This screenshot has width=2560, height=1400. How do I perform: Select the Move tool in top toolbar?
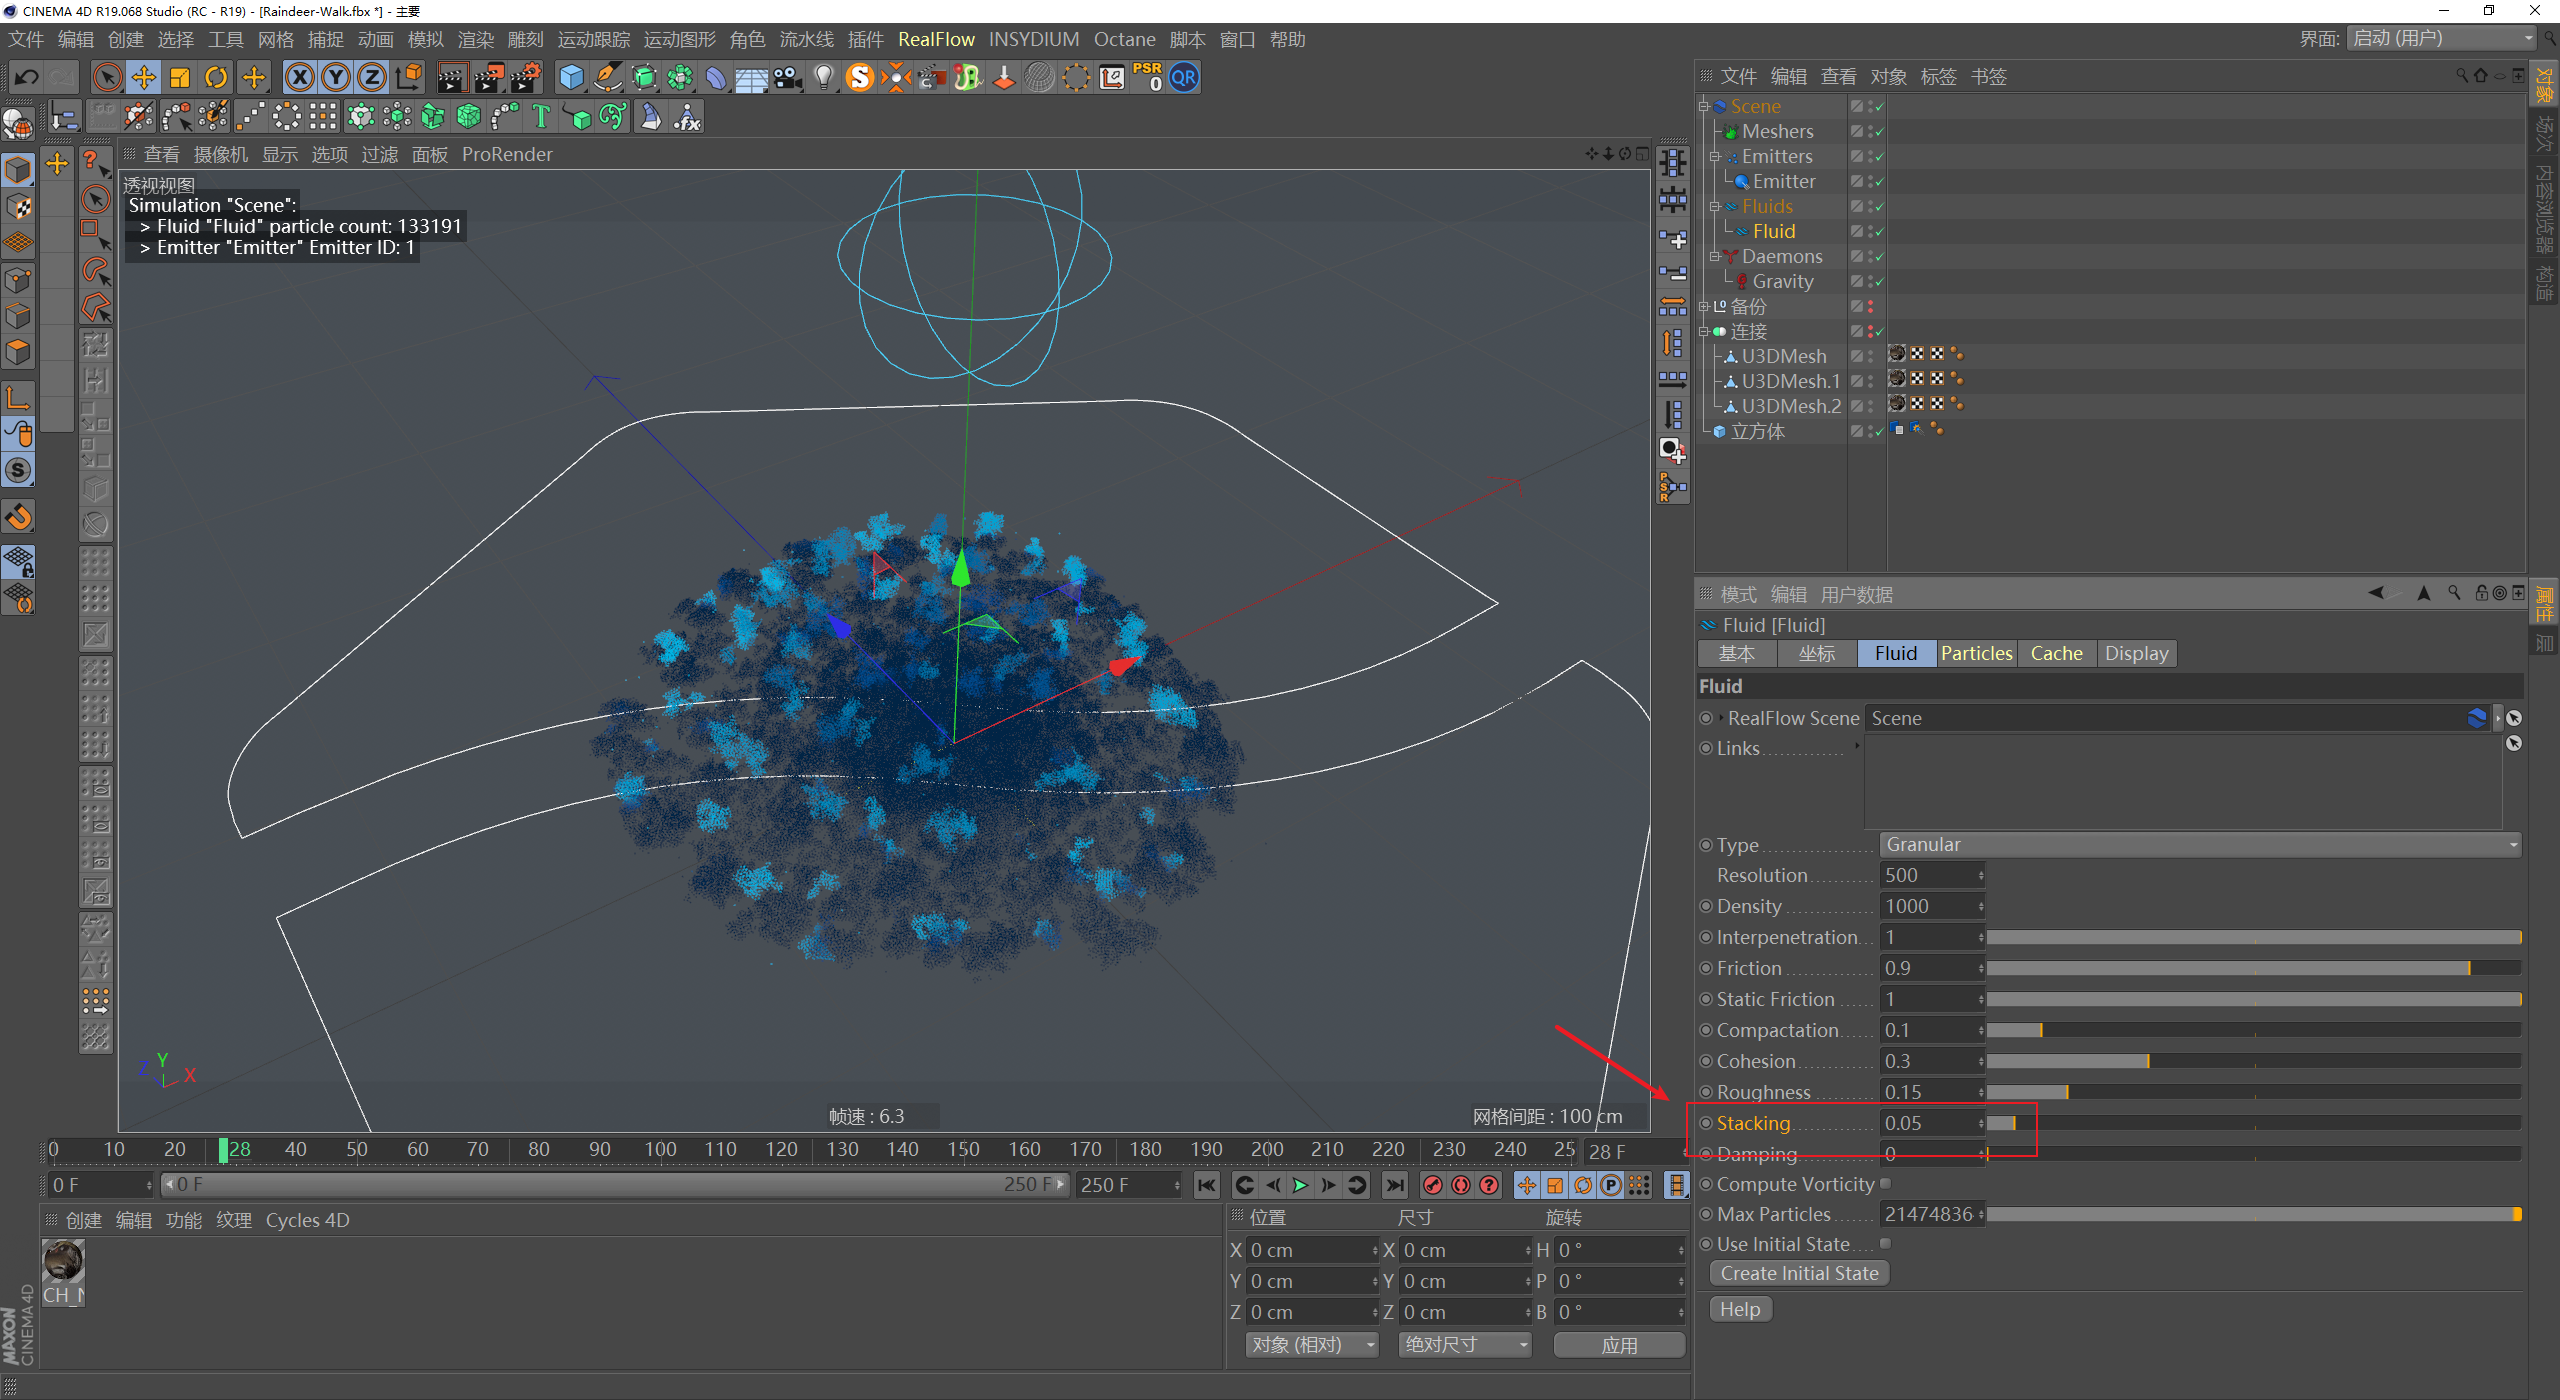point(143,78)
